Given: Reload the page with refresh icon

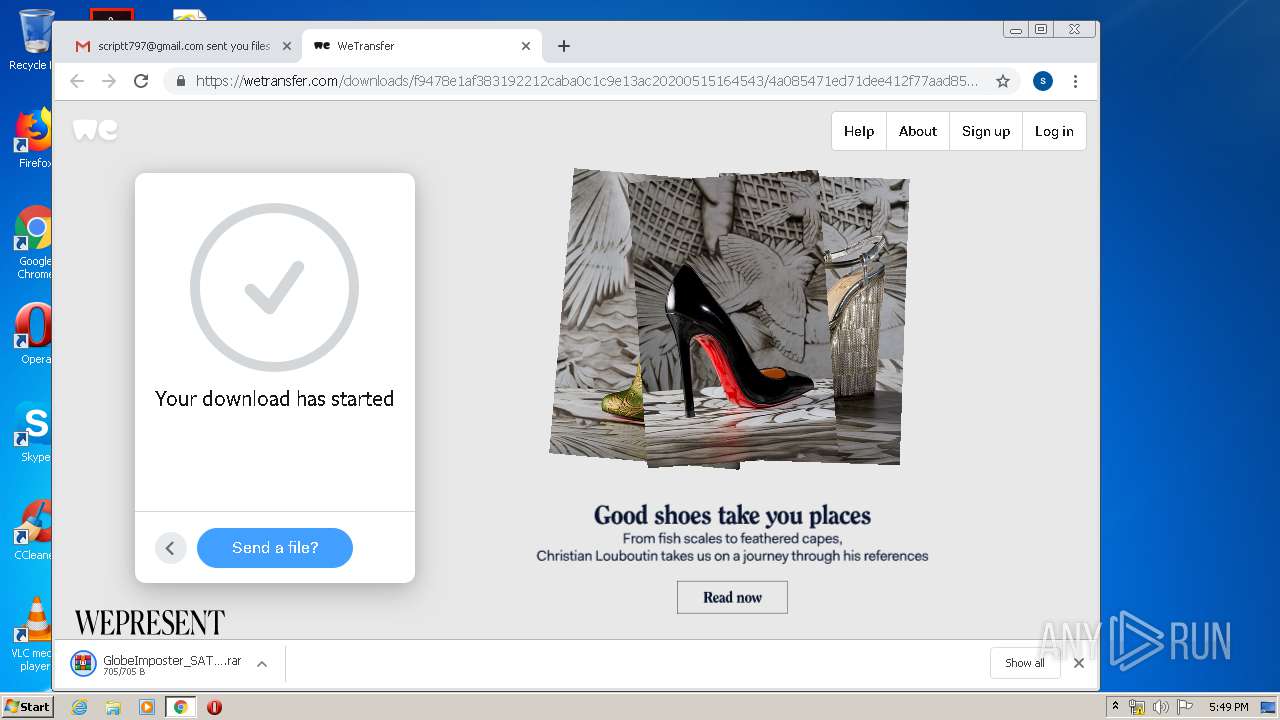Looking at the screenshot, I should pyautogui.click(x=141, y=81).
